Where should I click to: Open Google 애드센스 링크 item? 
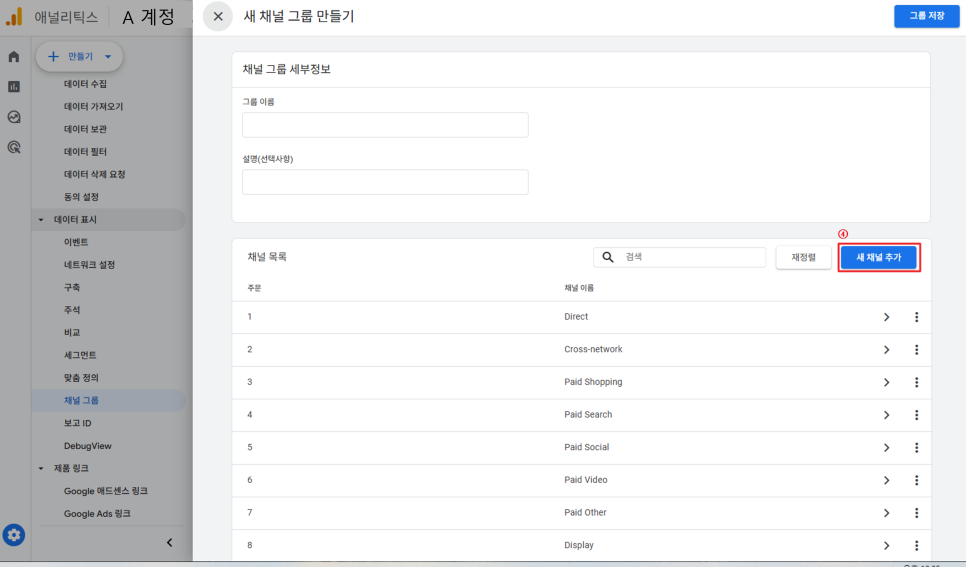pos(106,491)
